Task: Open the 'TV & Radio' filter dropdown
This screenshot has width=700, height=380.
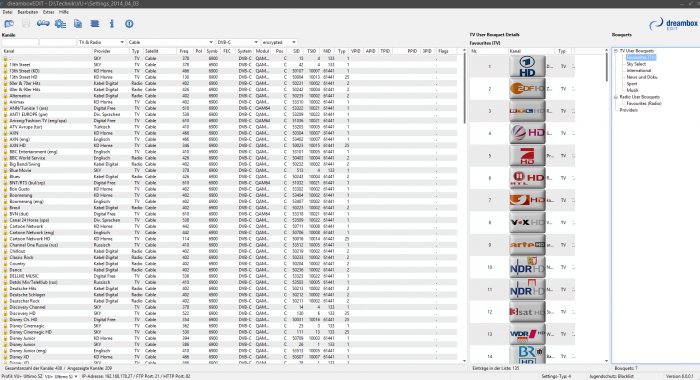Action: pos(101,42)
